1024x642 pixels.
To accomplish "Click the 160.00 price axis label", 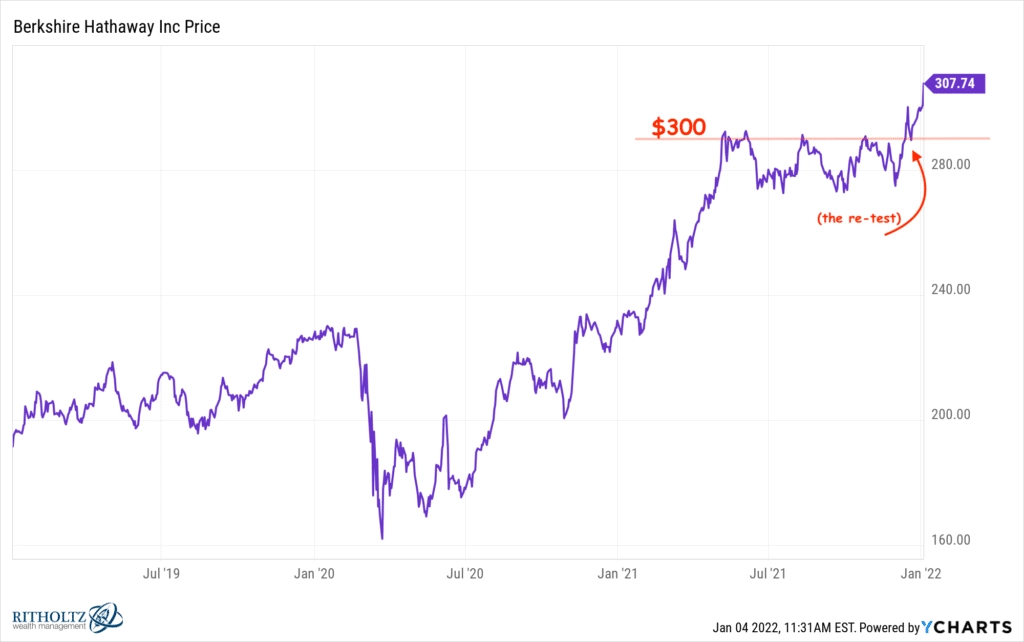I will click(x=951, y=540).
